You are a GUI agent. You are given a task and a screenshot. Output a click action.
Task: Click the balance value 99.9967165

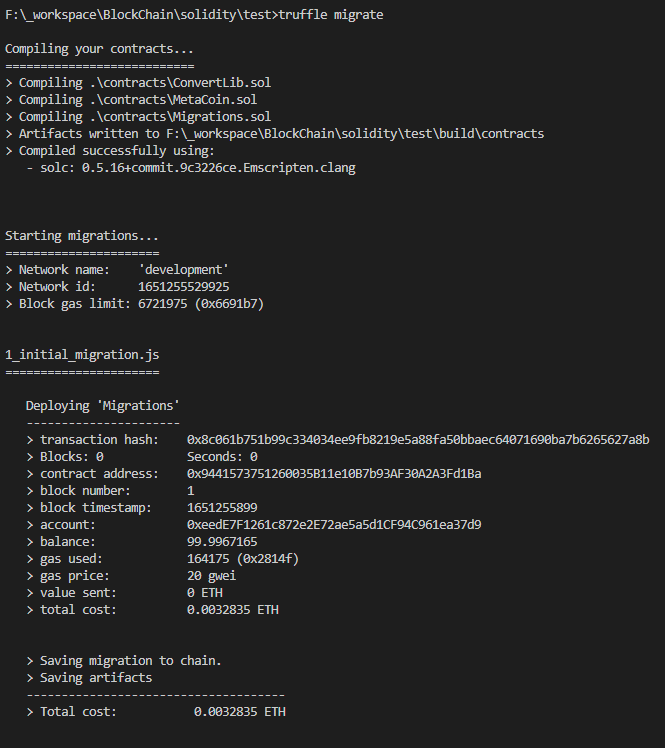pyautogui.click(x=222, y=542)
